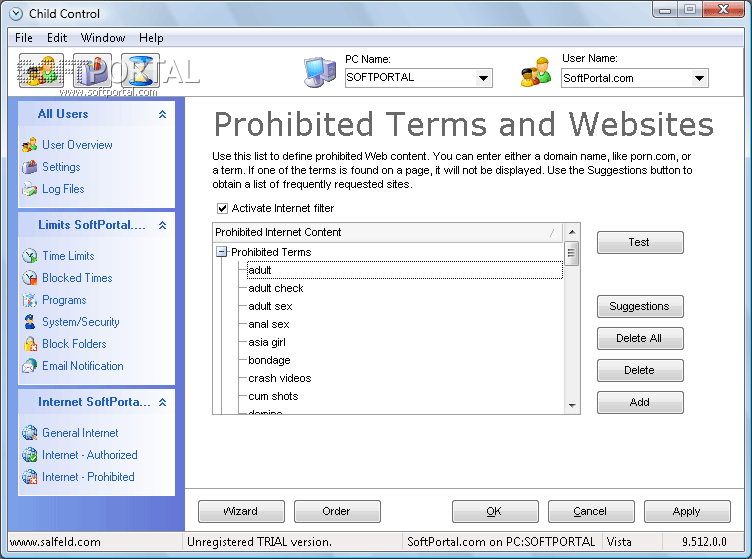
Task: Click the hourglass time toolbar icon
Action: coord(140,71)
